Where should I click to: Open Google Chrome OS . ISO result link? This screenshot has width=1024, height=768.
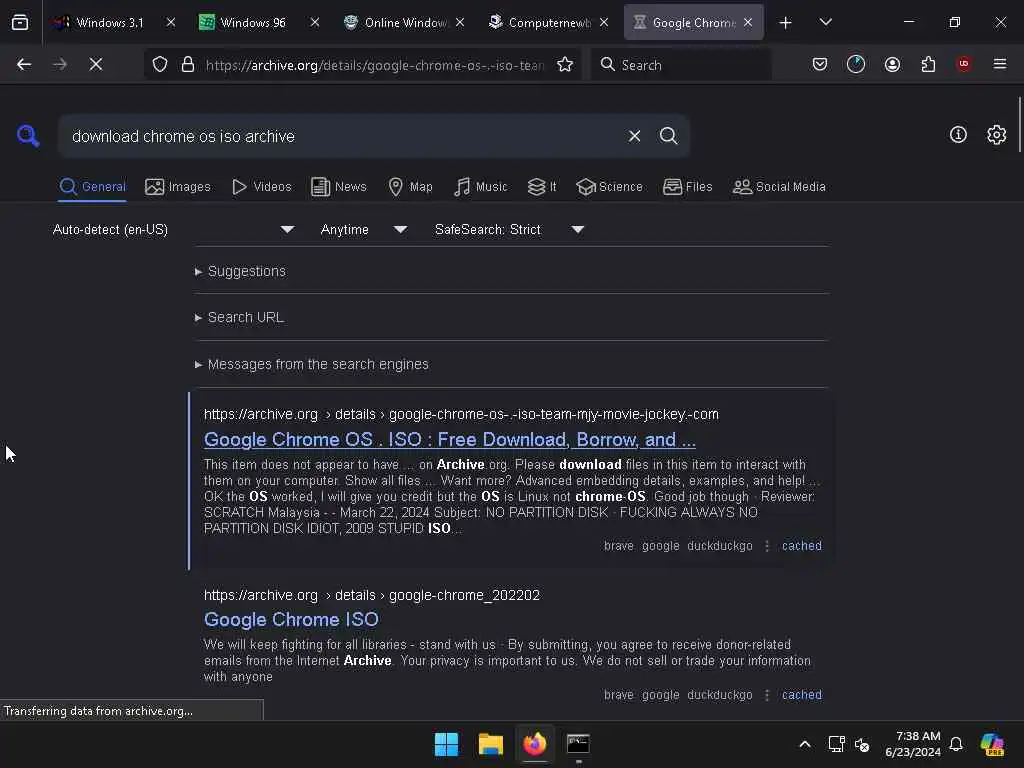449,440
